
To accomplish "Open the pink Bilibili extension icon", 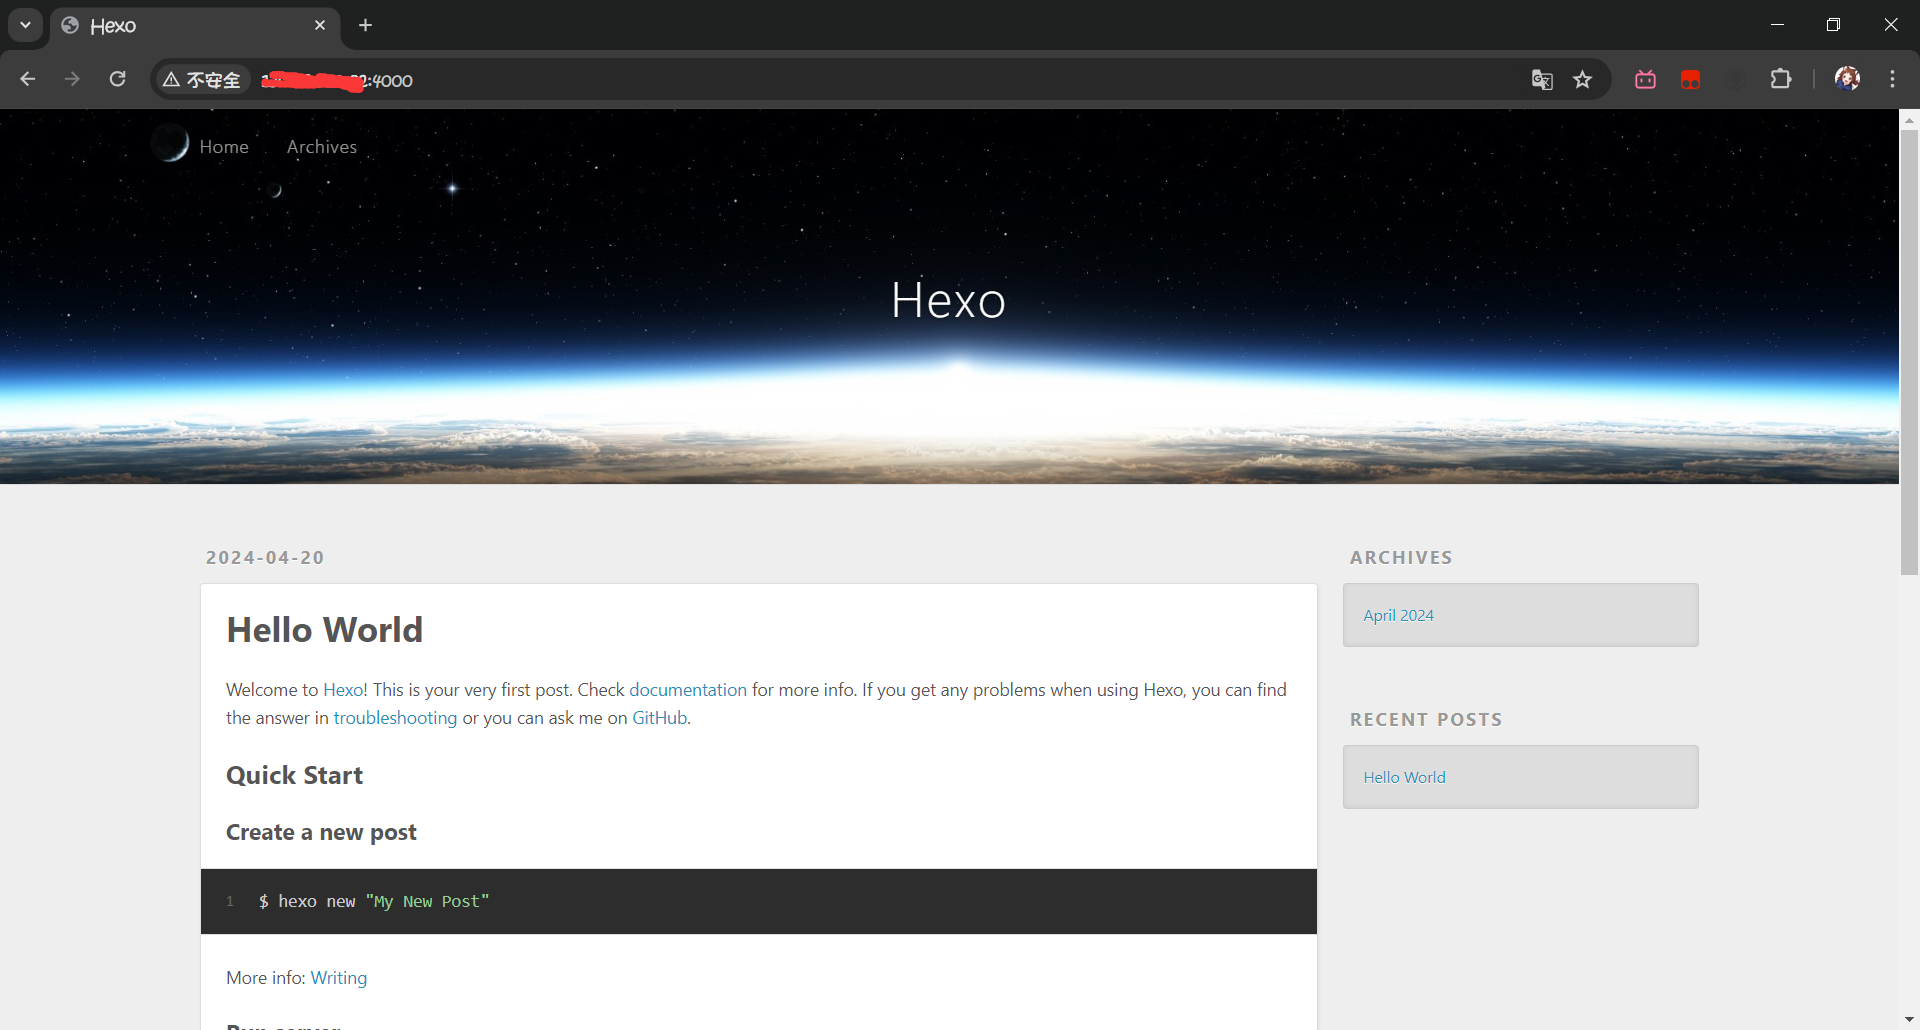I will tap(1645, 80).
